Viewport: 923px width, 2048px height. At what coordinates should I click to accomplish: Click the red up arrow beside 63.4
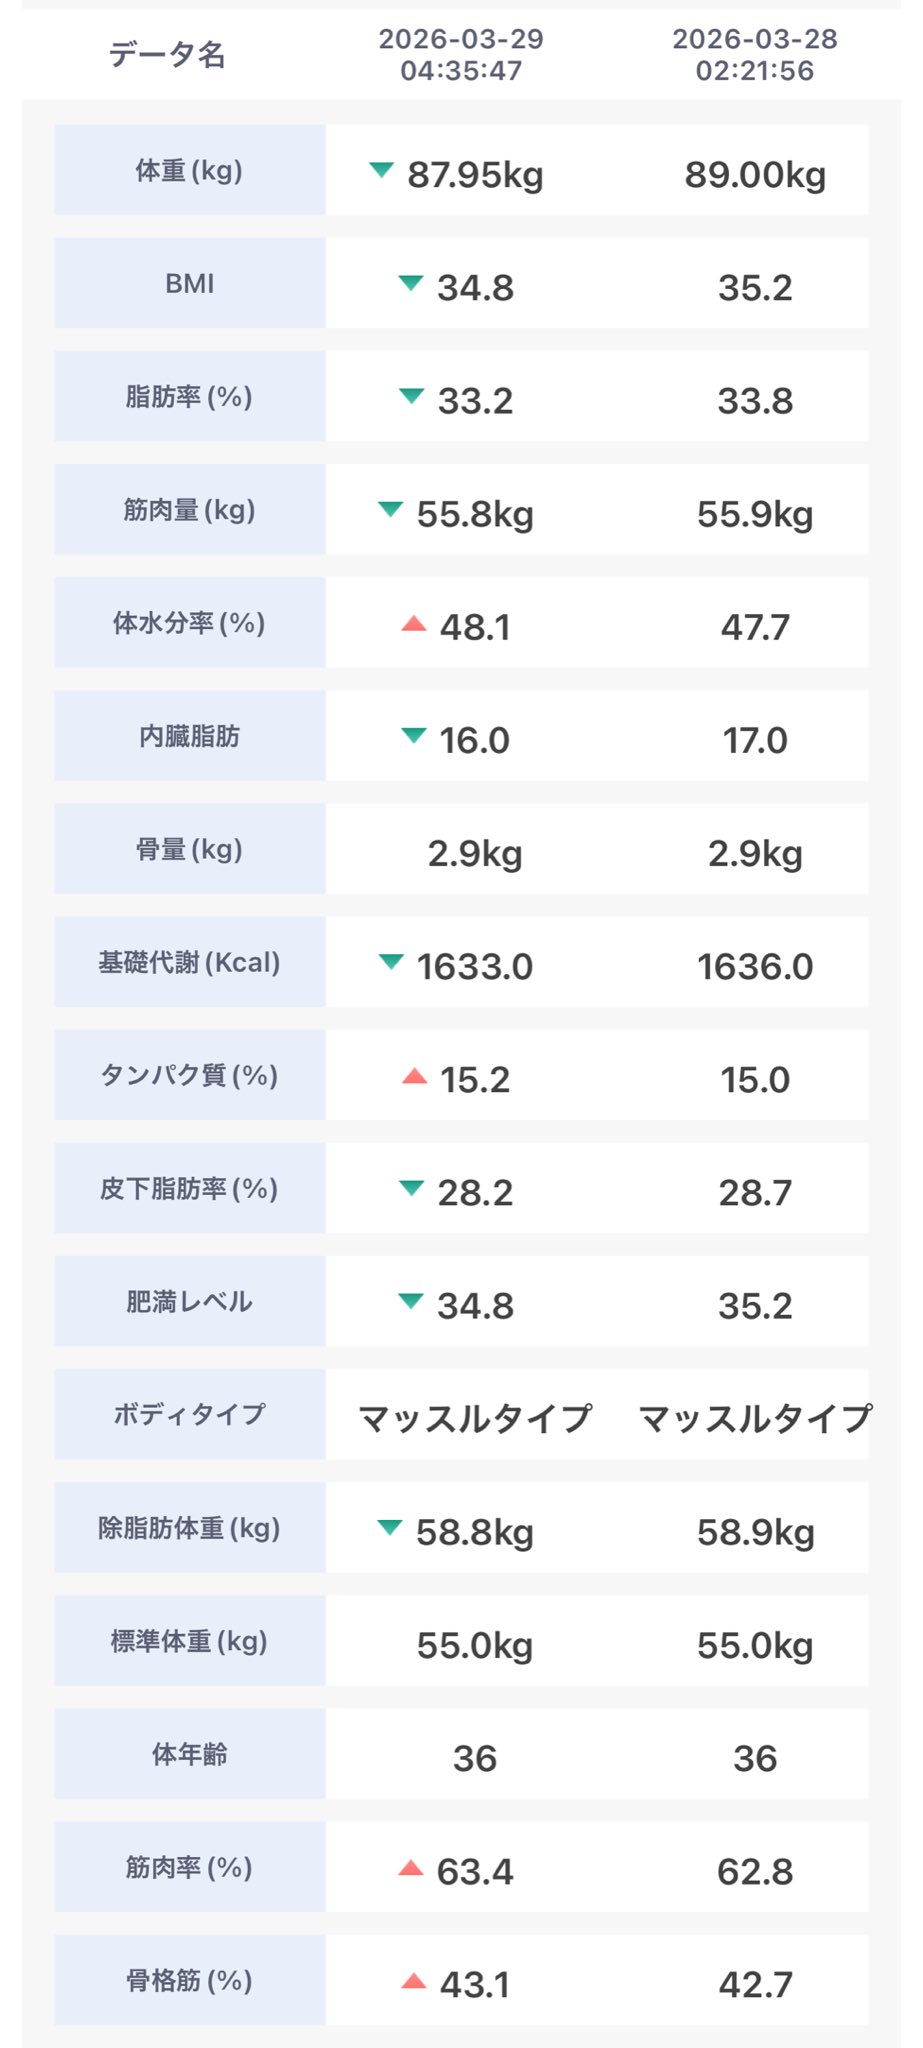click(411, 1868)
